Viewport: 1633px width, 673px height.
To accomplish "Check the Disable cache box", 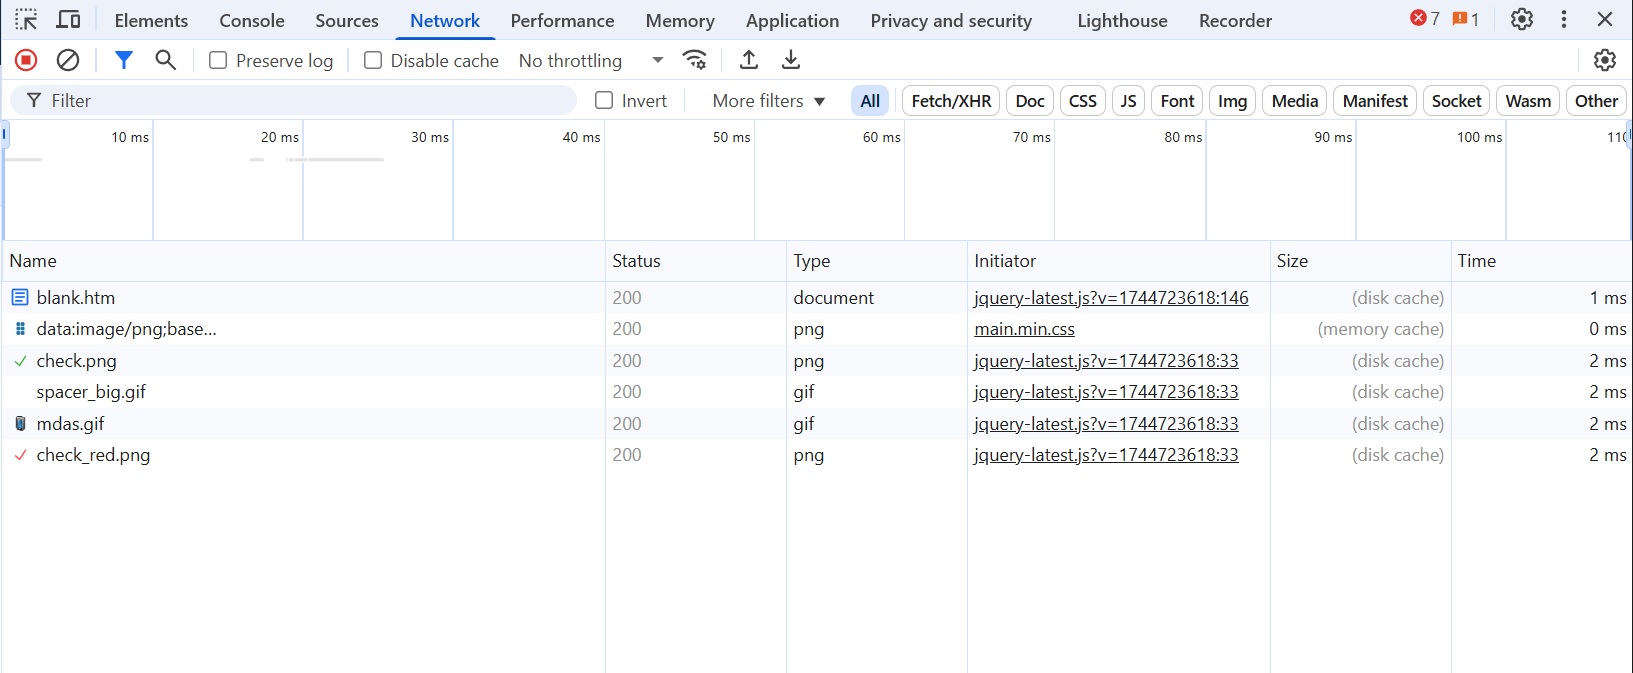I will pyautogui.click(x=373, y=61).
